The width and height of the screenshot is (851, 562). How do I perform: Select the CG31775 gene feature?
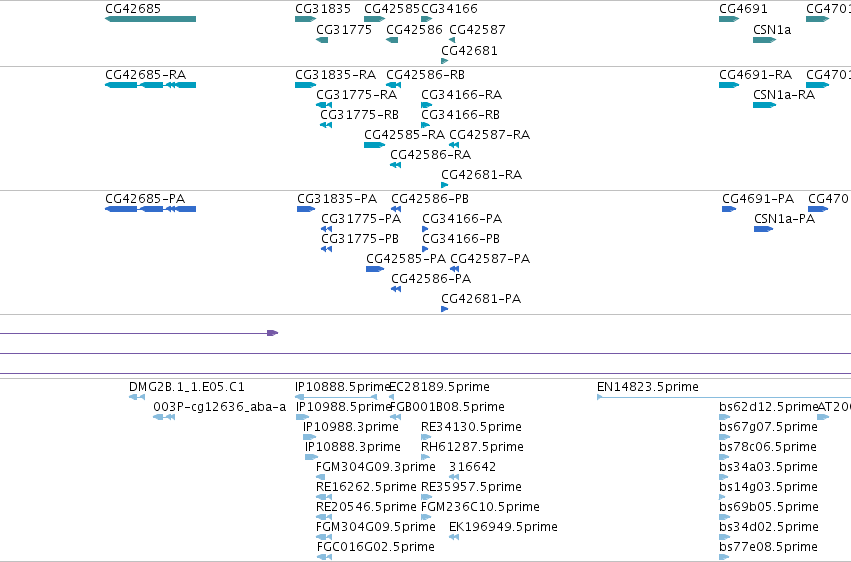tap(322, 40)
